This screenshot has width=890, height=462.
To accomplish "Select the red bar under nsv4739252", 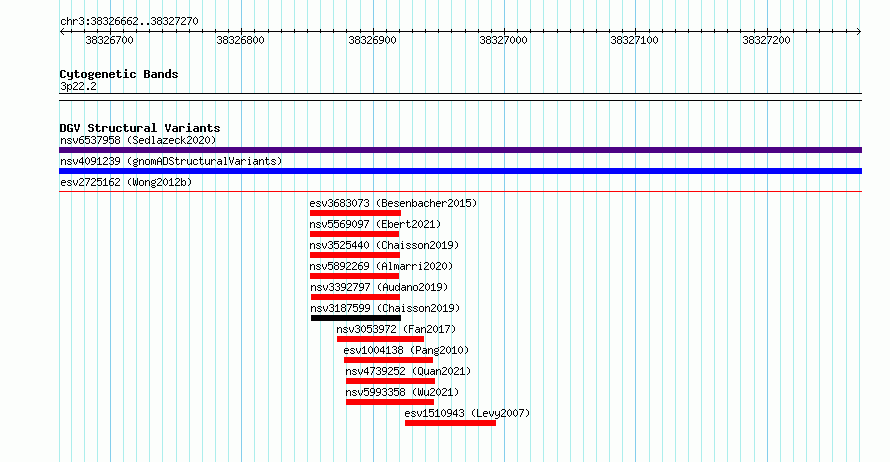I will pyautogui.click(x=391, y=381).
